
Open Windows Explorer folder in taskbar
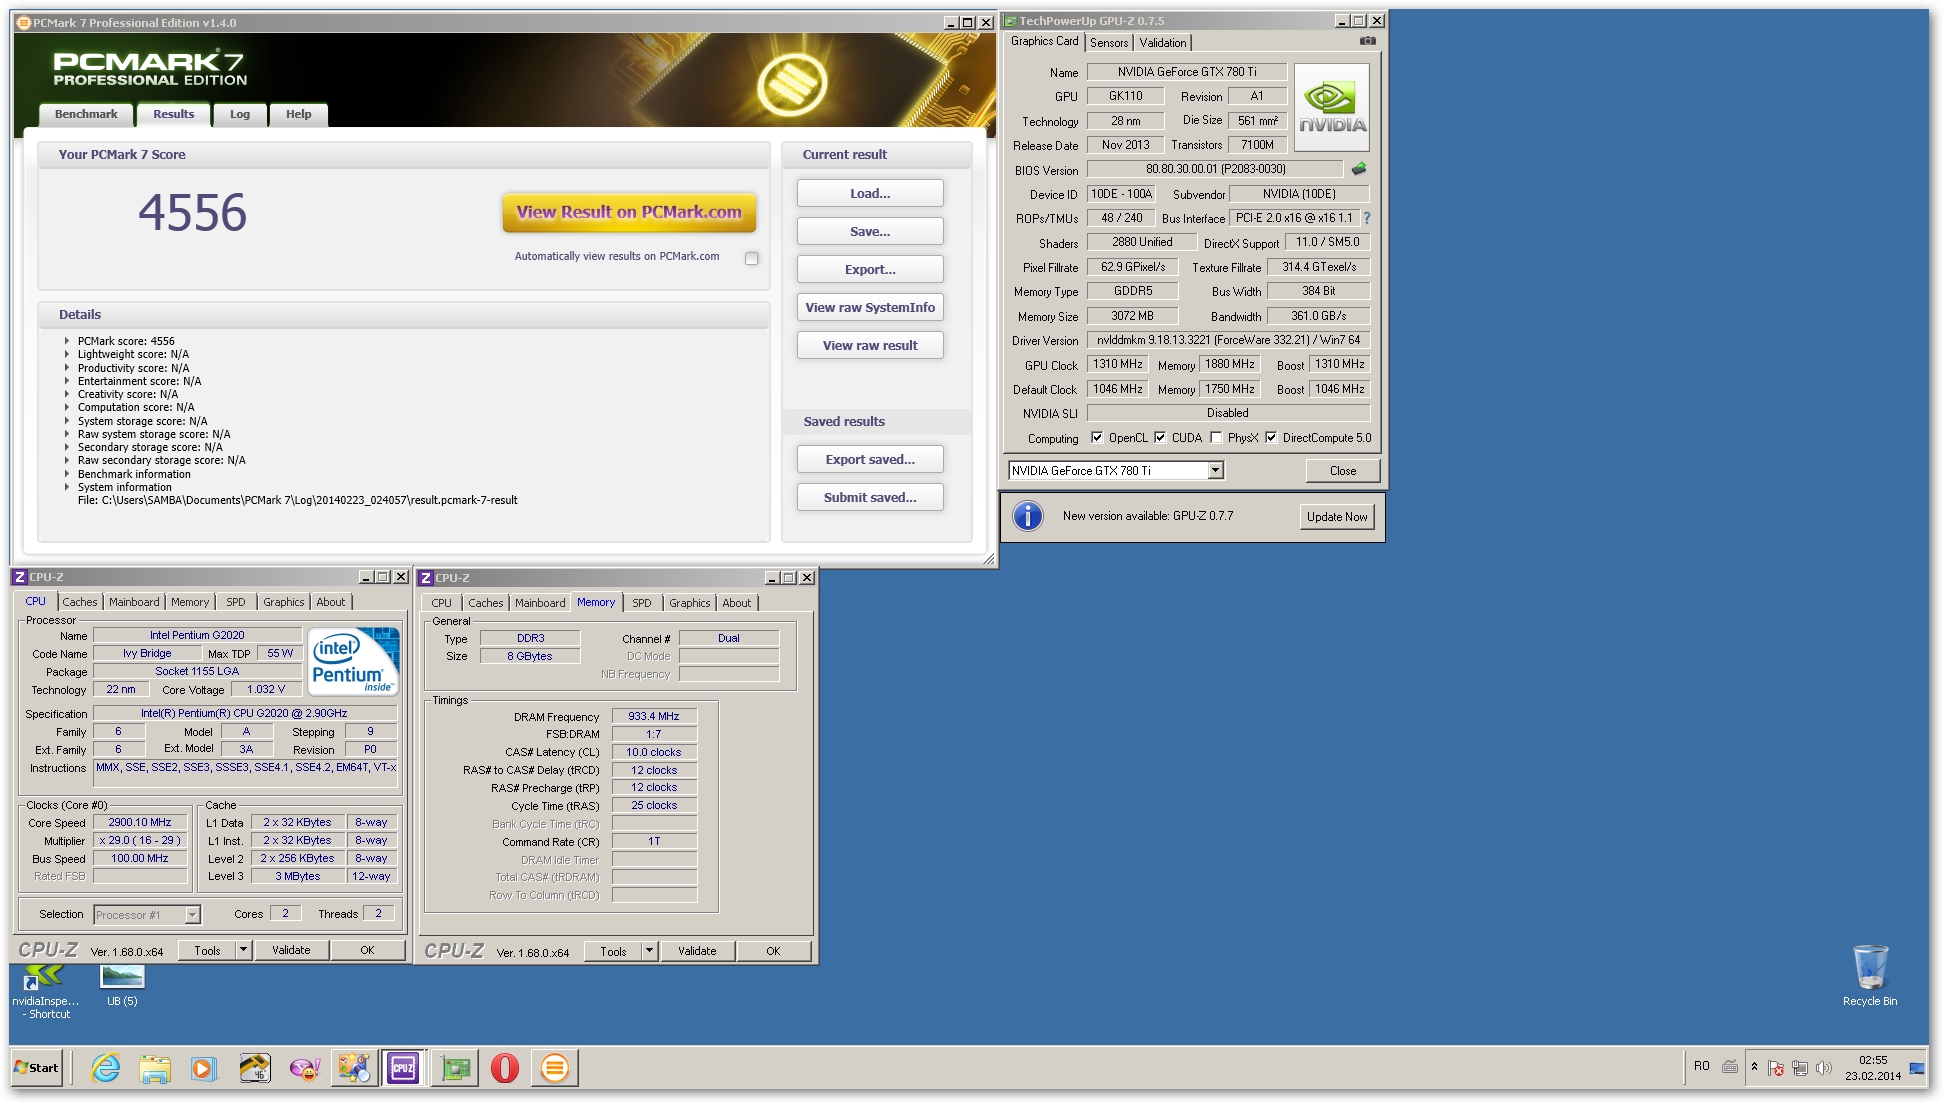tap(155, 1068)
